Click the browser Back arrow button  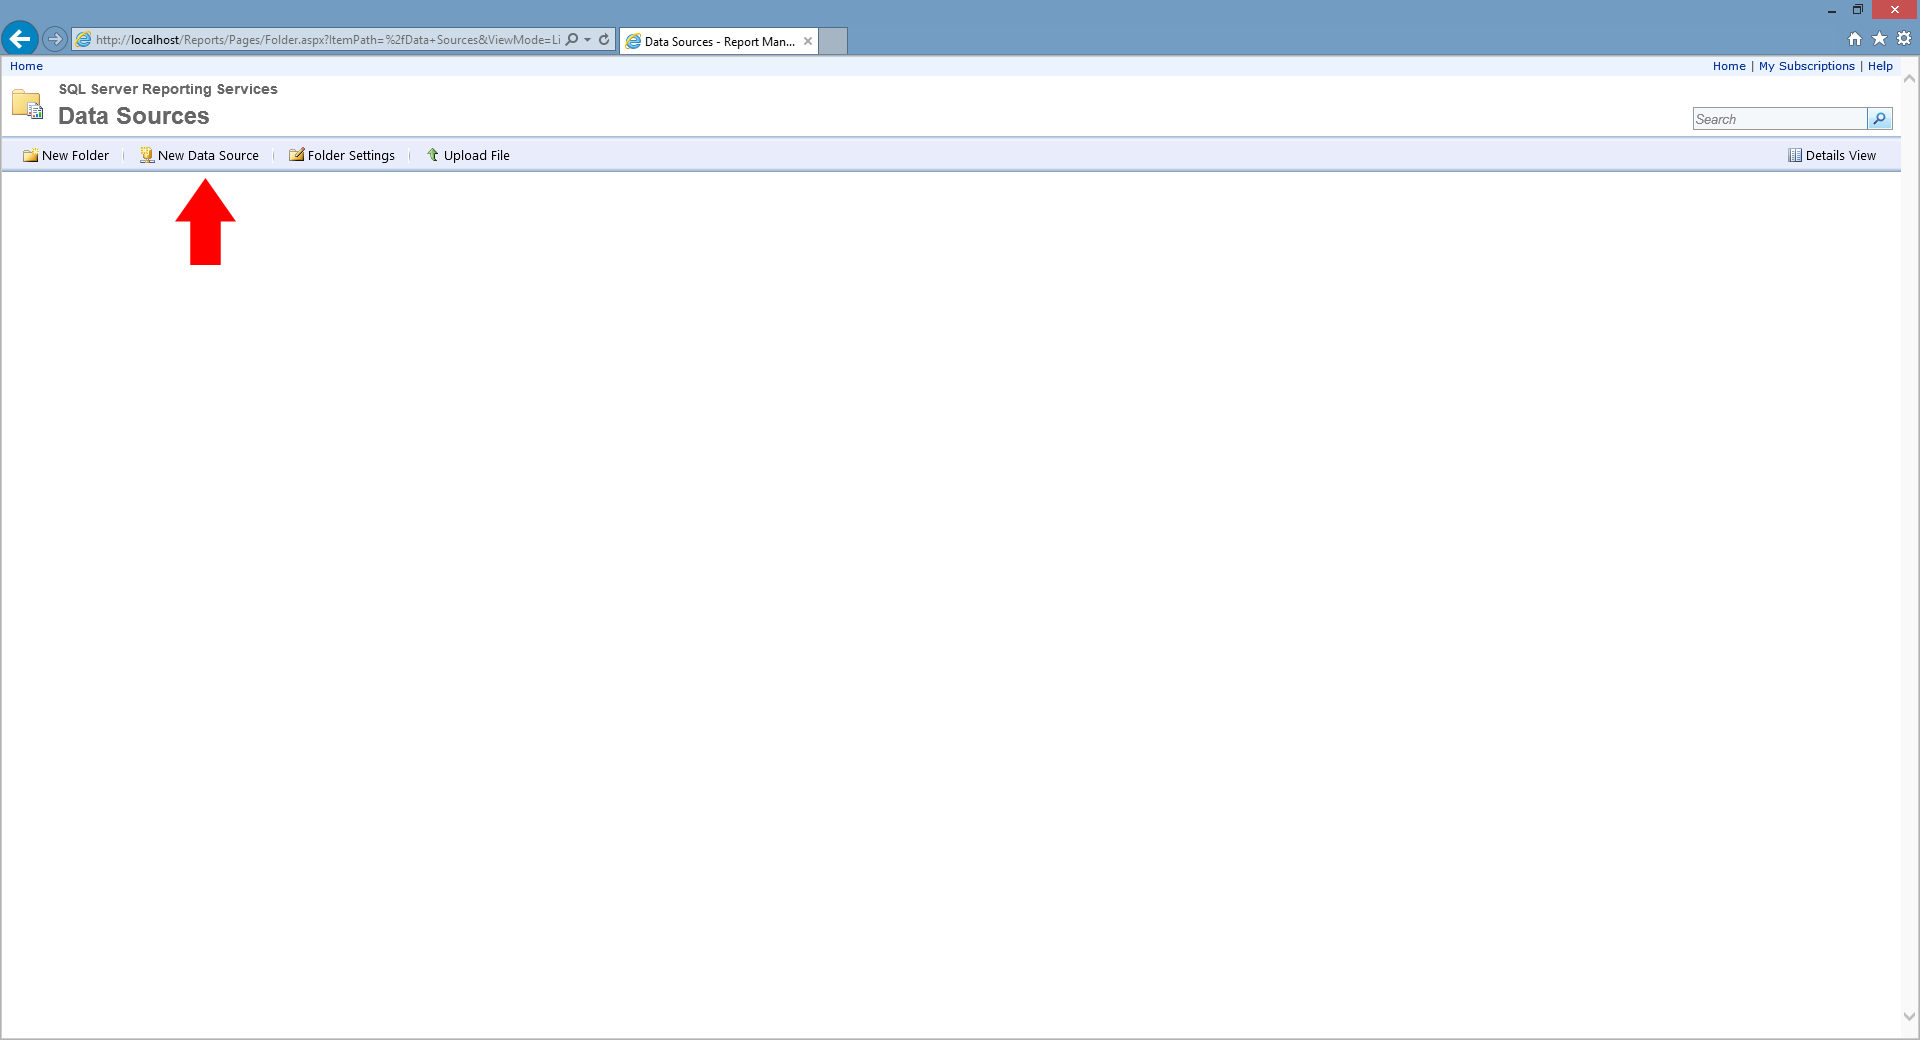[x=20, y=39]
